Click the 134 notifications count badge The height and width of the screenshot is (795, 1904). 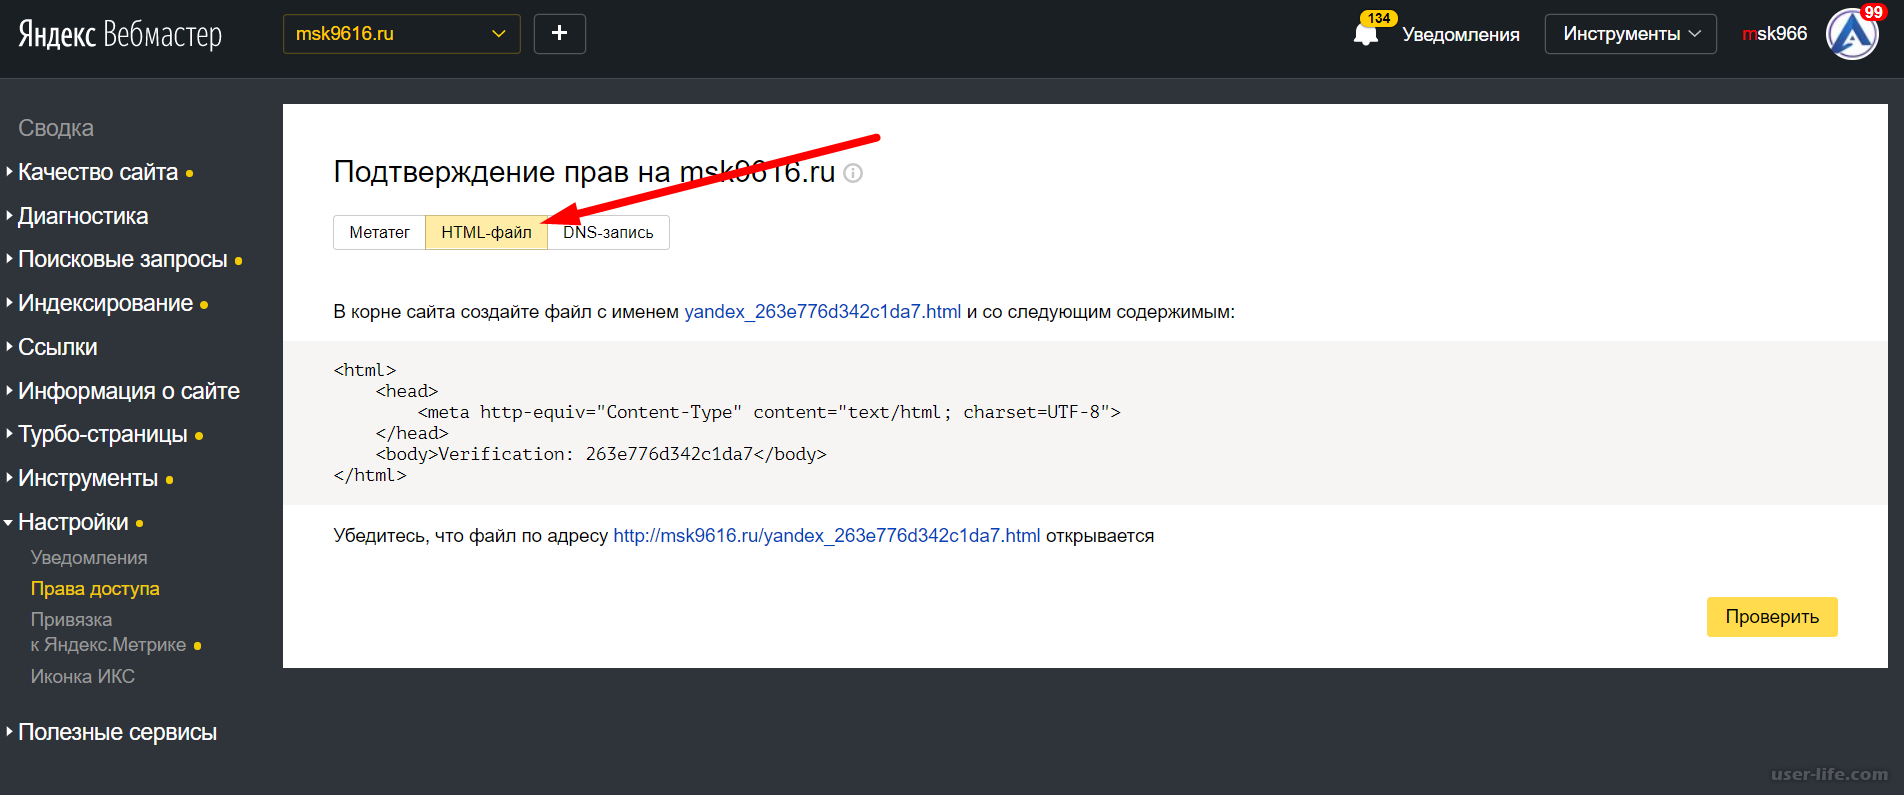(x=1379, y=18)
